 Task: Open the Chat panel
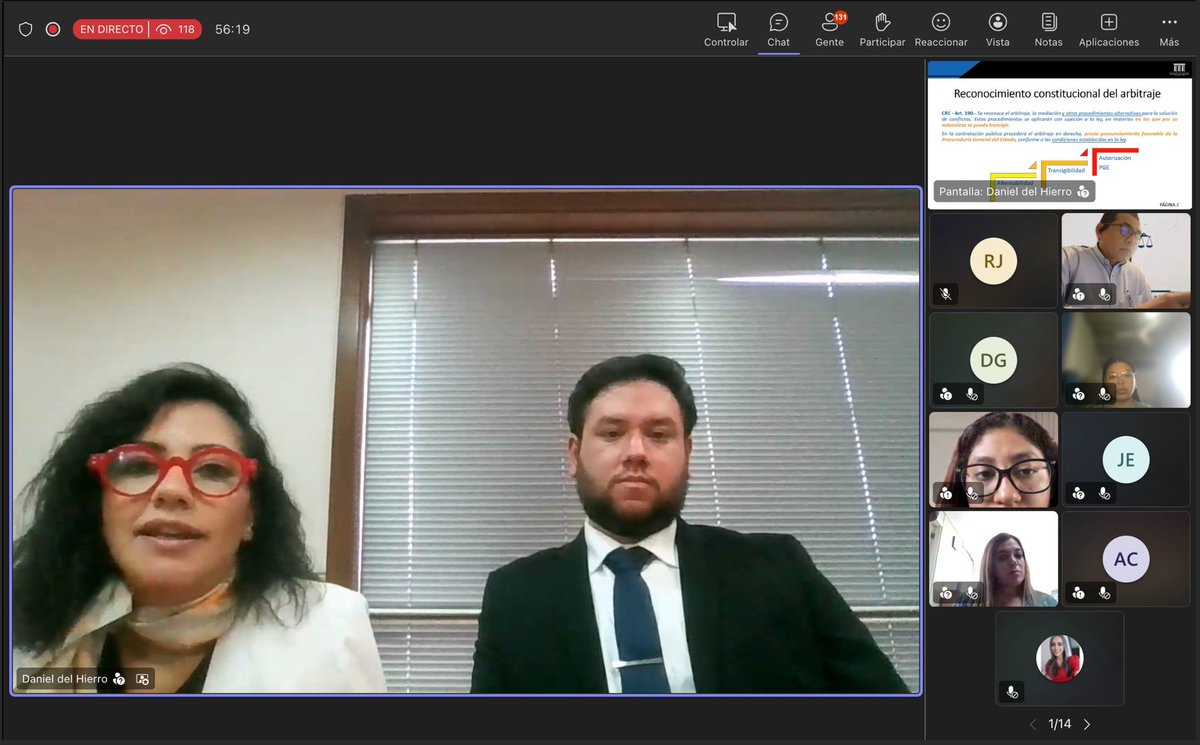pos(778,29)
